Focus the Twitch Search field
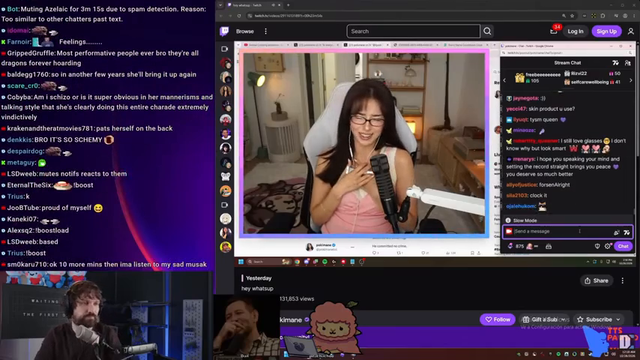 pyautogui.click(x=413, y=31)
